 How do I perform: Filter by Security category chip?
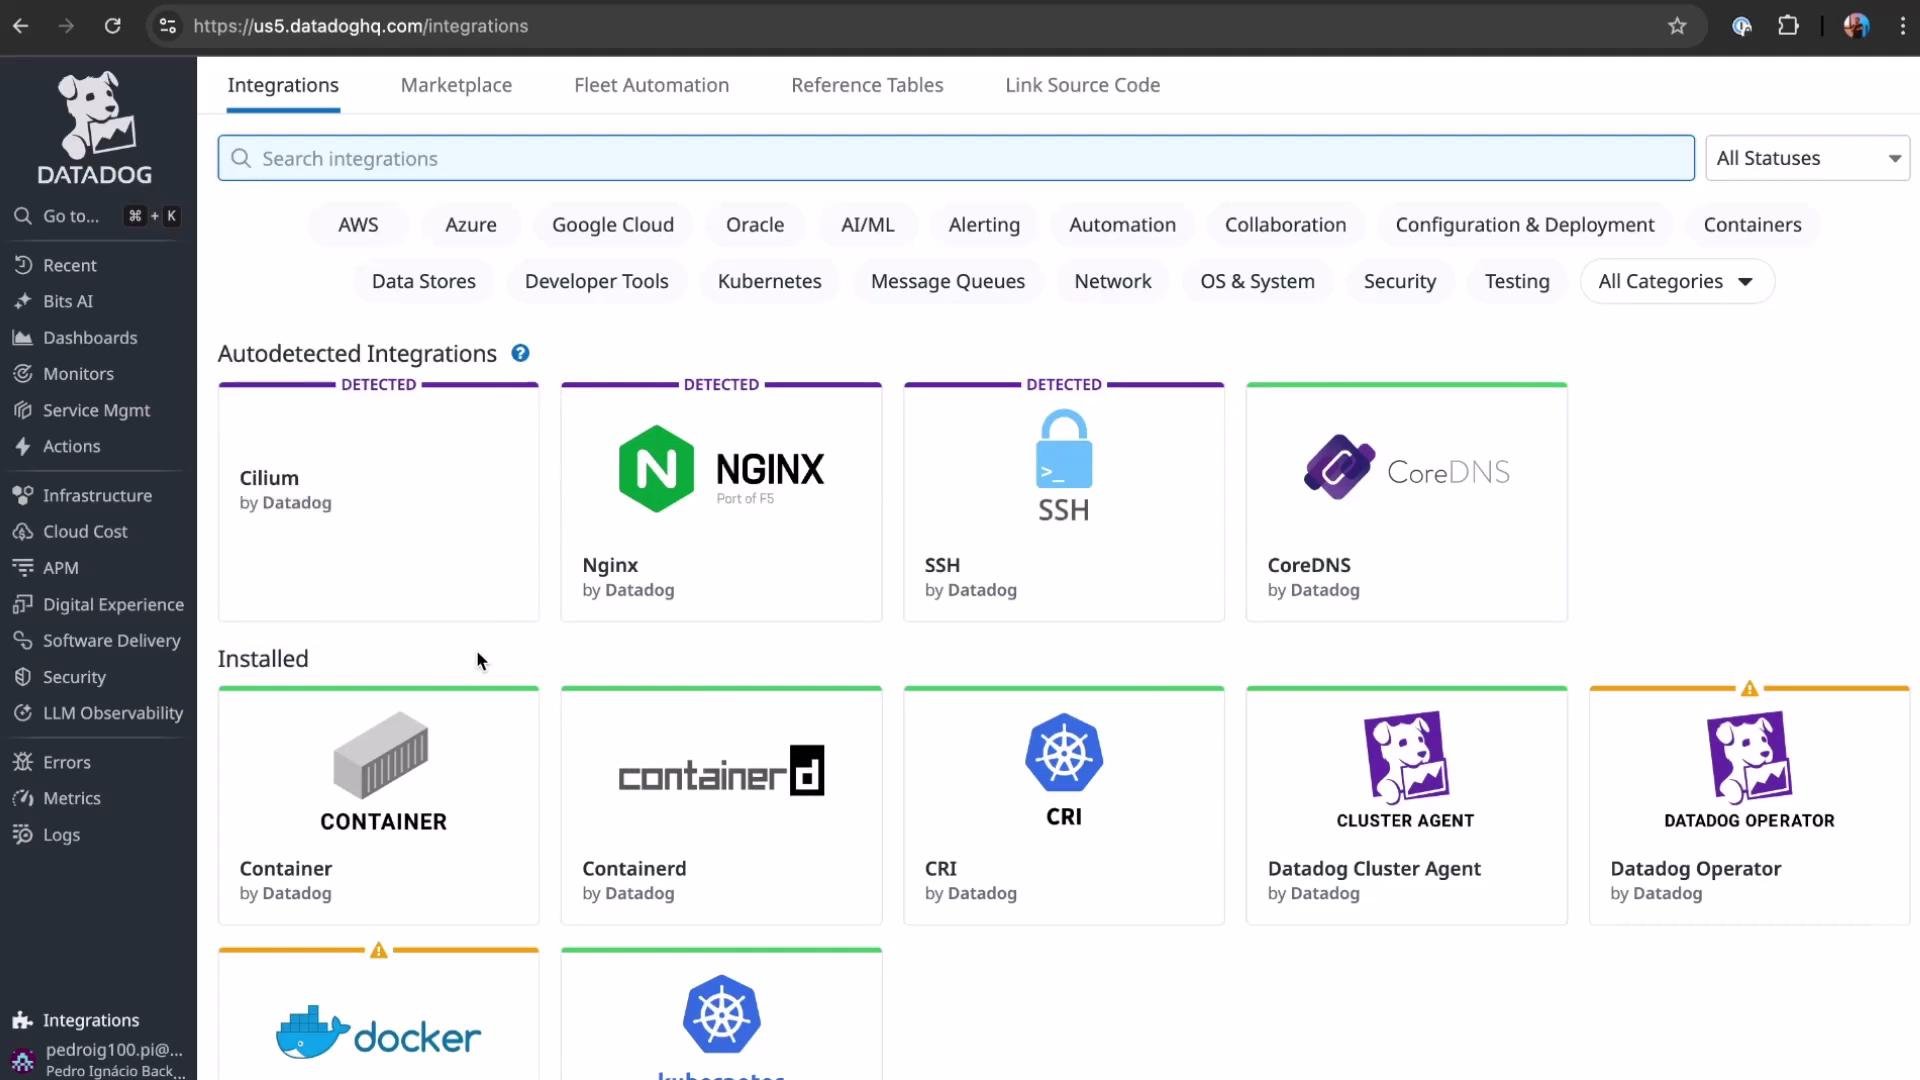pyautogui.click(x=1399, y=281)
